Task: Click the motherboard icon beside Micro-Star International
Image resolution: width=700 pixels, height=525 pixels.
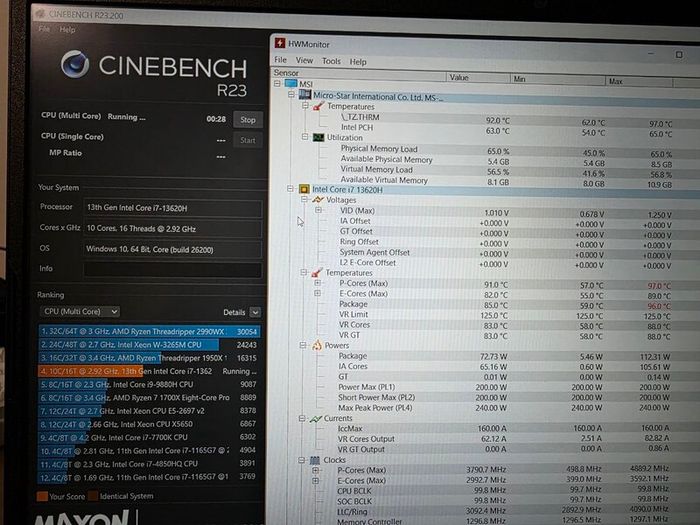Action: (x=305, y=95)
